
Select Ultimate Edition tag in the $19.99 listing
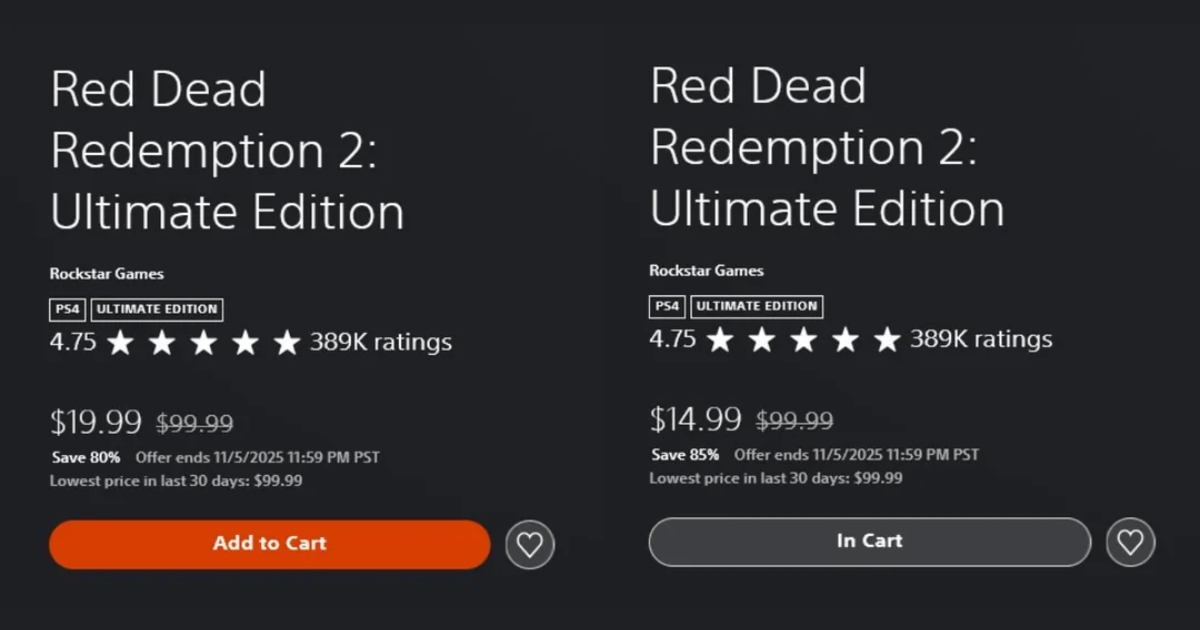(157, 310)
